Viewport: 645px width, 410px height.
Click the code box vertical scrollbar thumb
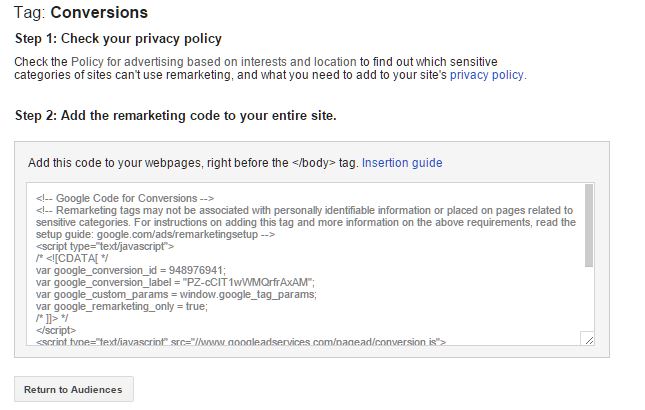click(589, 225)
